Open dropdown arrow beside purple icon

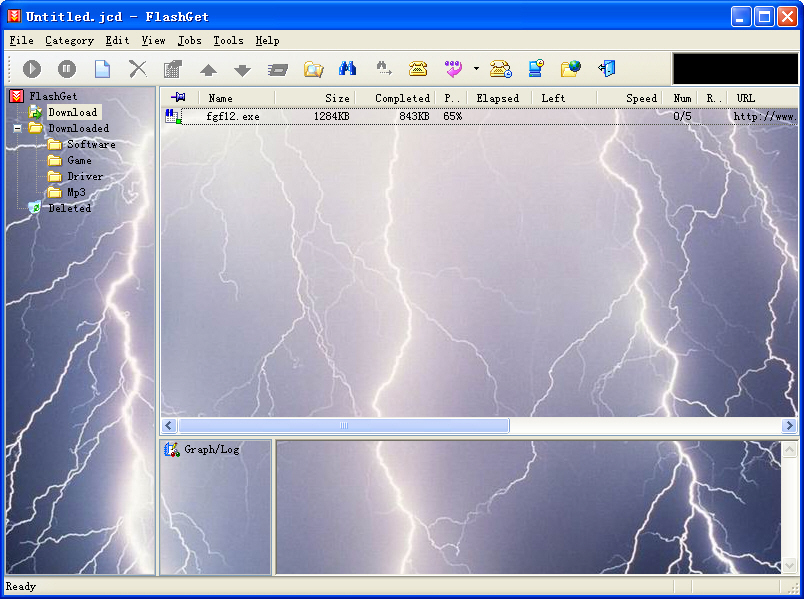pyautogui.click(x=476, y=68)
